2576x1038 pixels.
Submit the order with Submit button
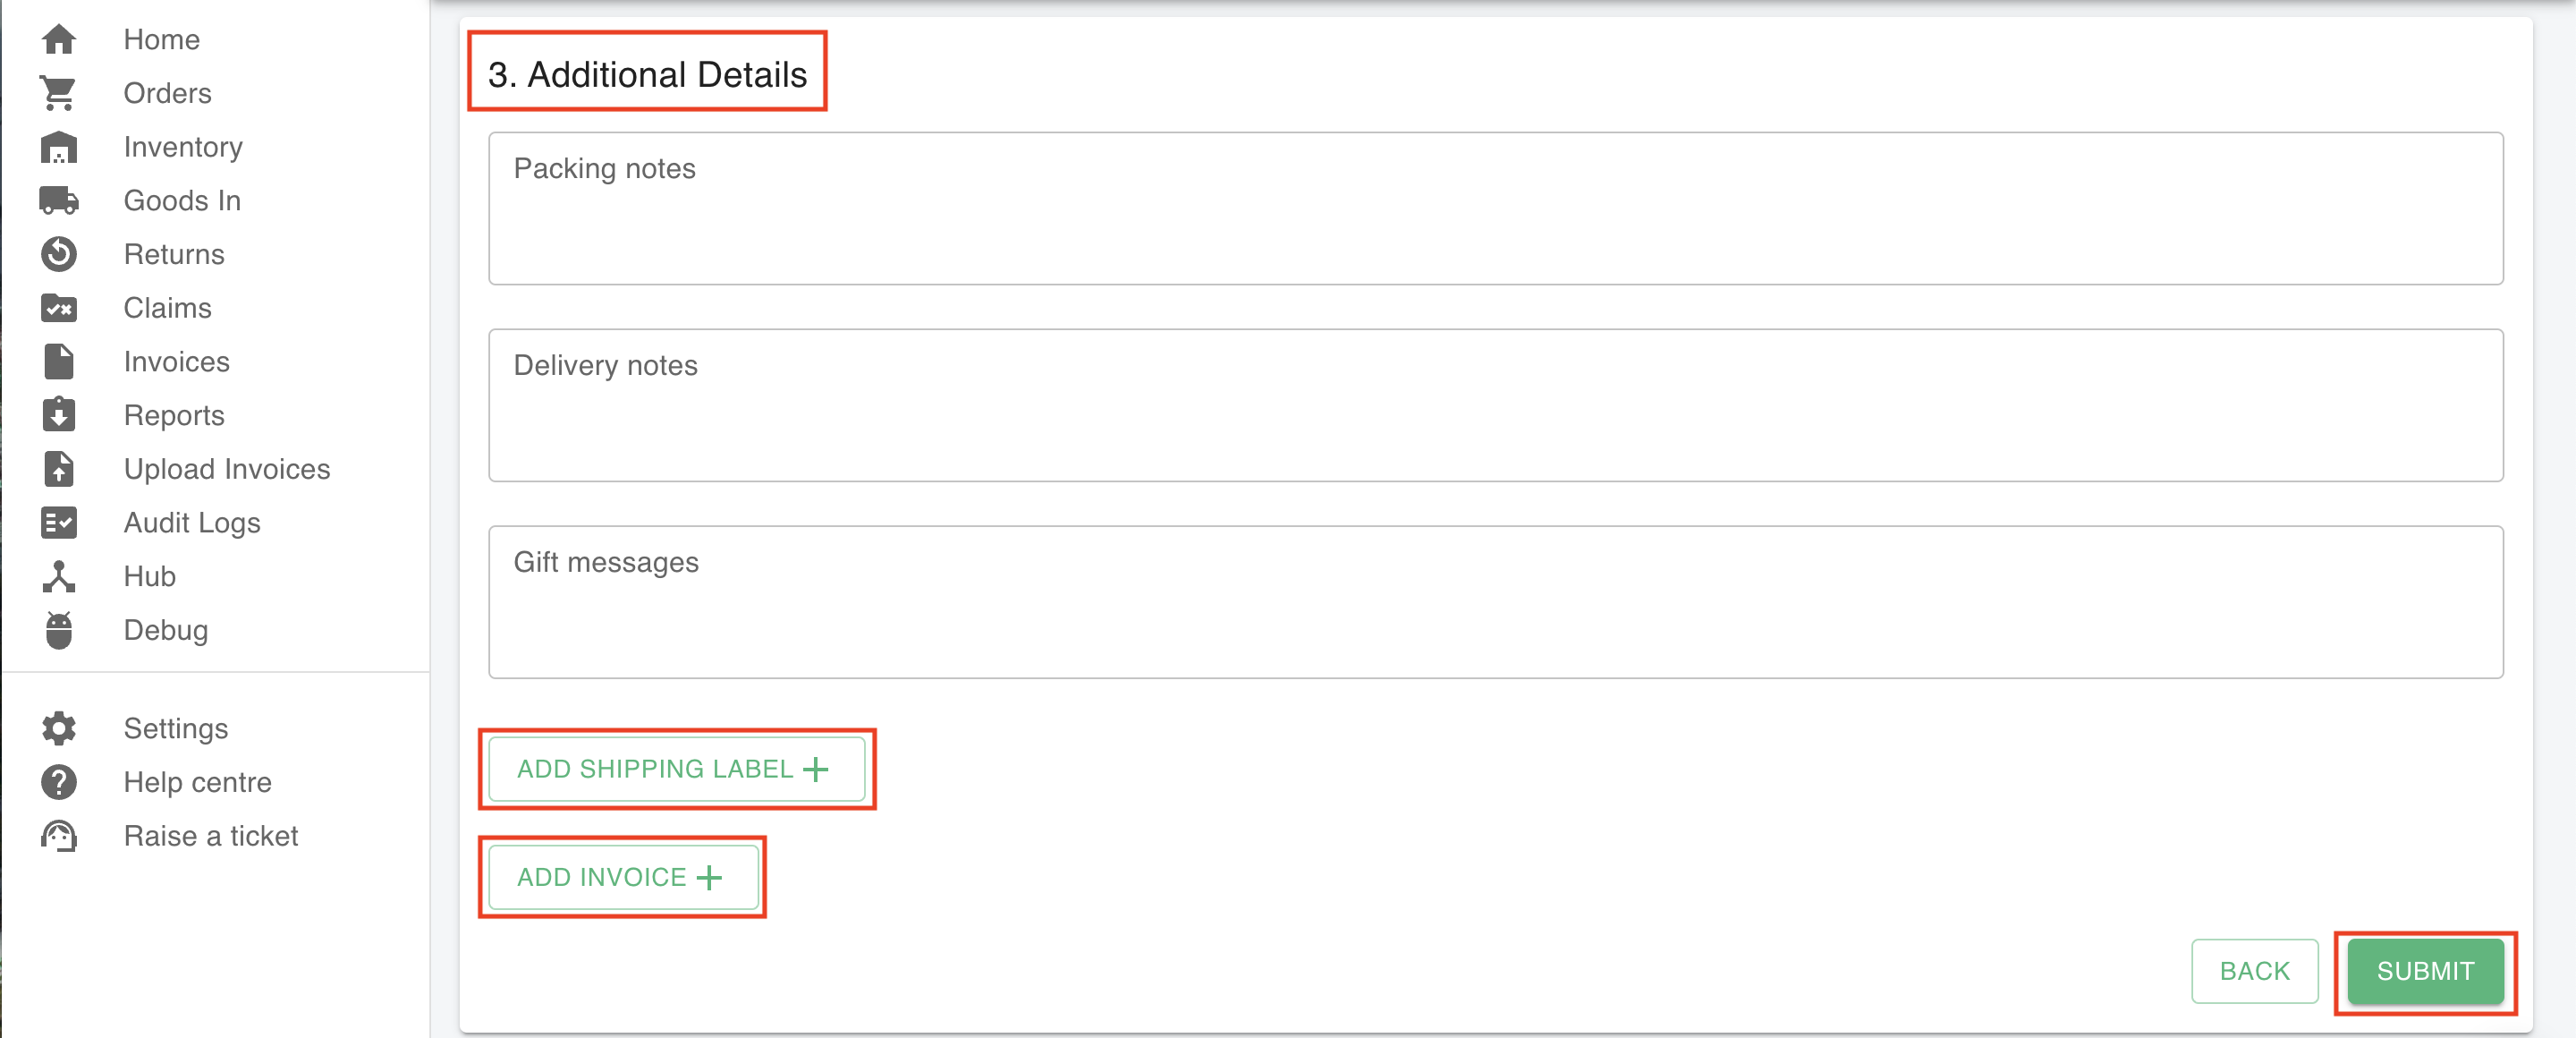coord(2425,971)
